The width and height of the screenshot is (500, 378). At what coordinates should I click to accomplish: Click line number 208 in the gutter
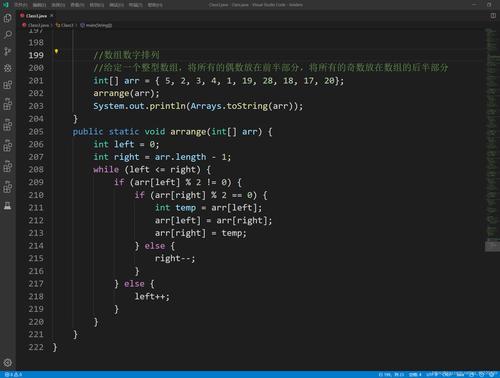(36, 170)
